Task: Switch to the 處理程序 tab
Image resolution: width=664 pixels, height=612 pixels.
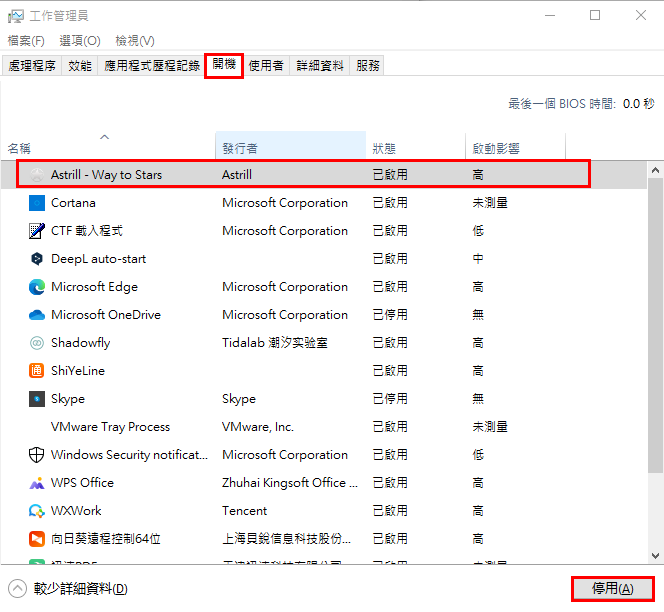Action: point(32,66)
